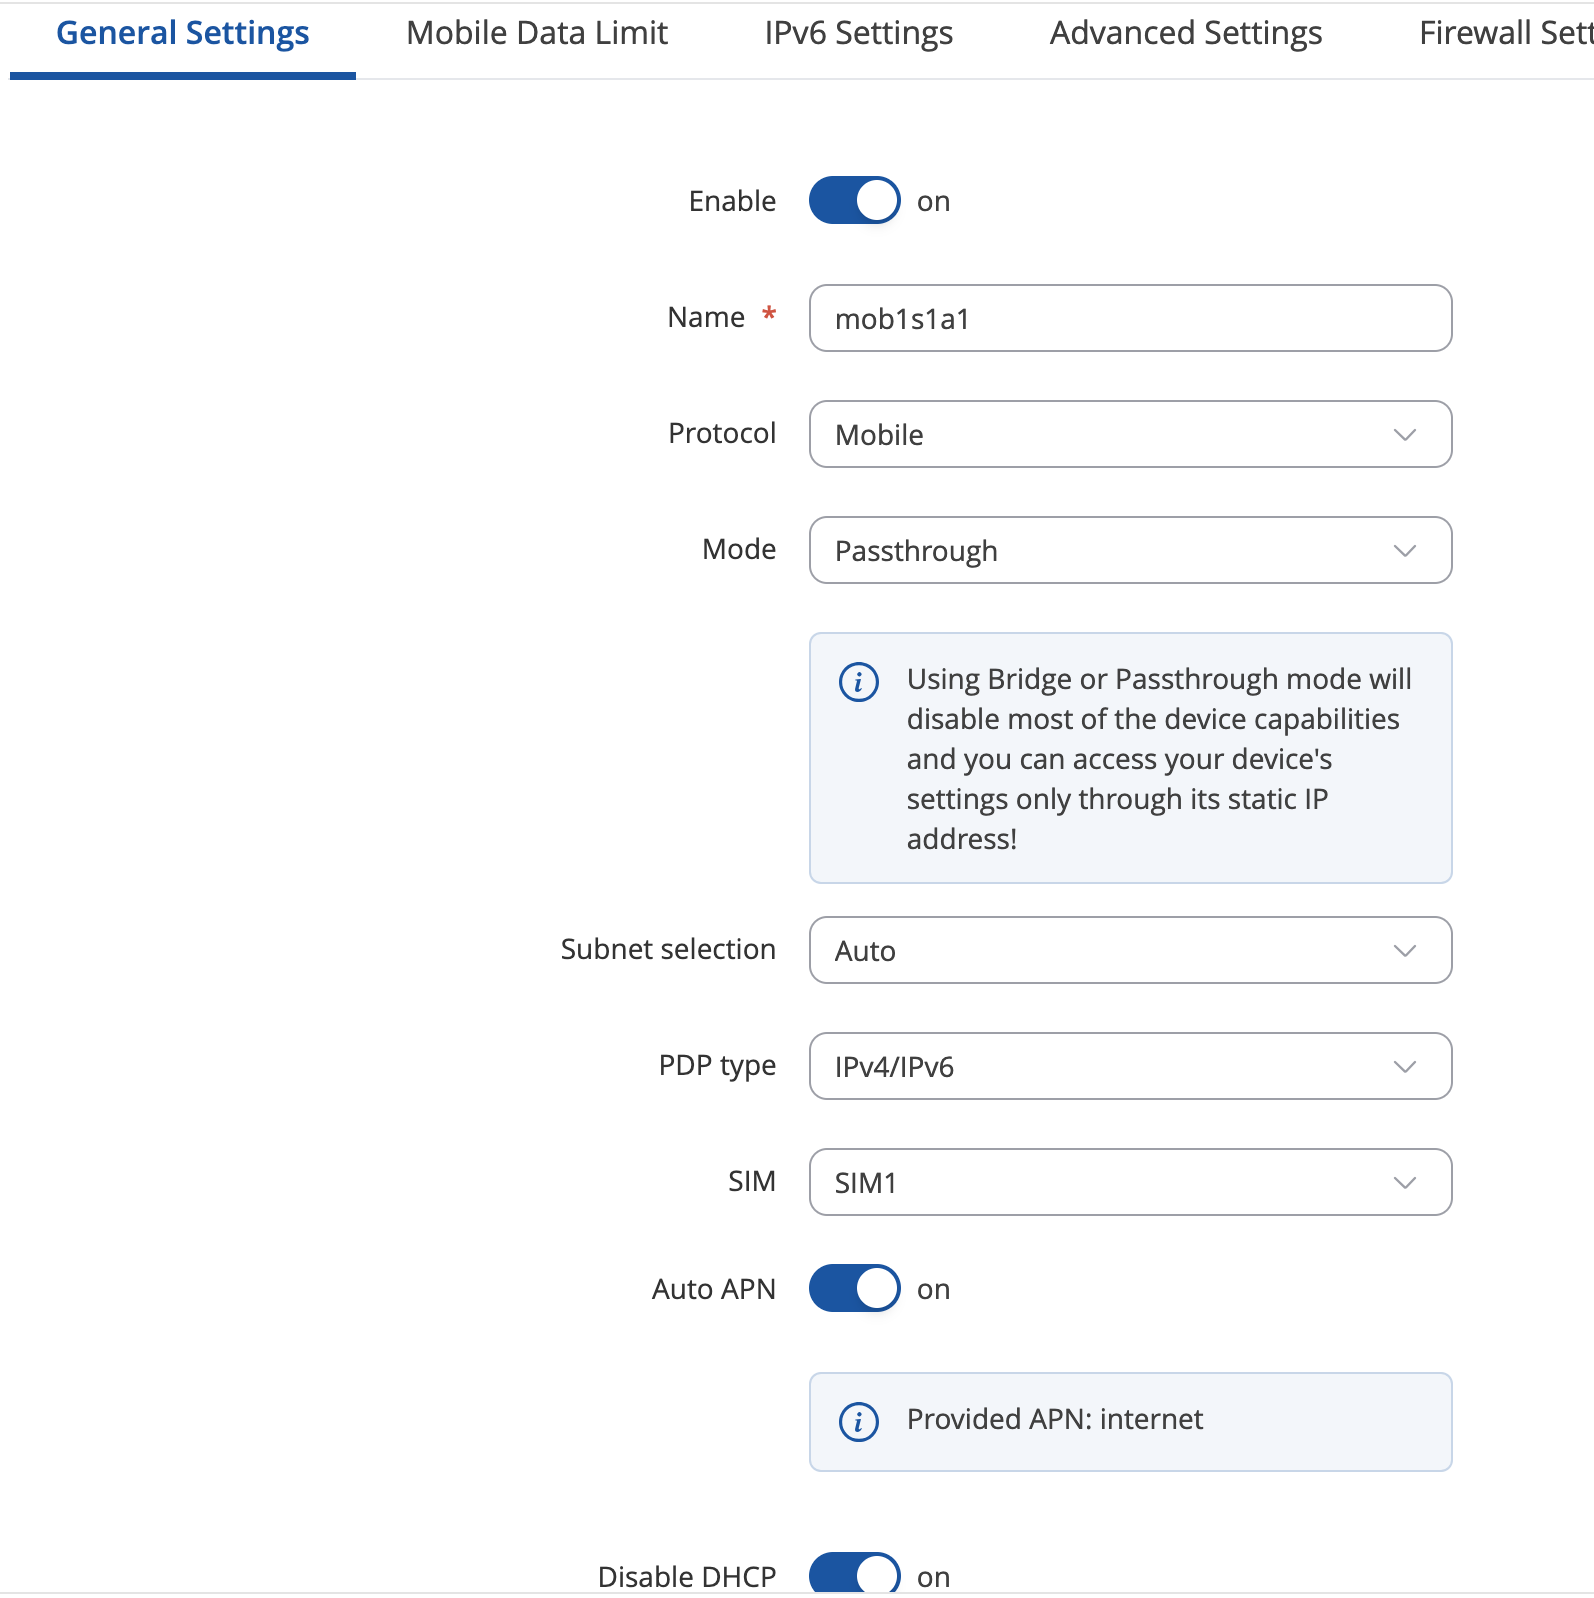1594x1598 pixels.
Task: Toggle the Disable DHCP switch
Action: [854, 1573]
